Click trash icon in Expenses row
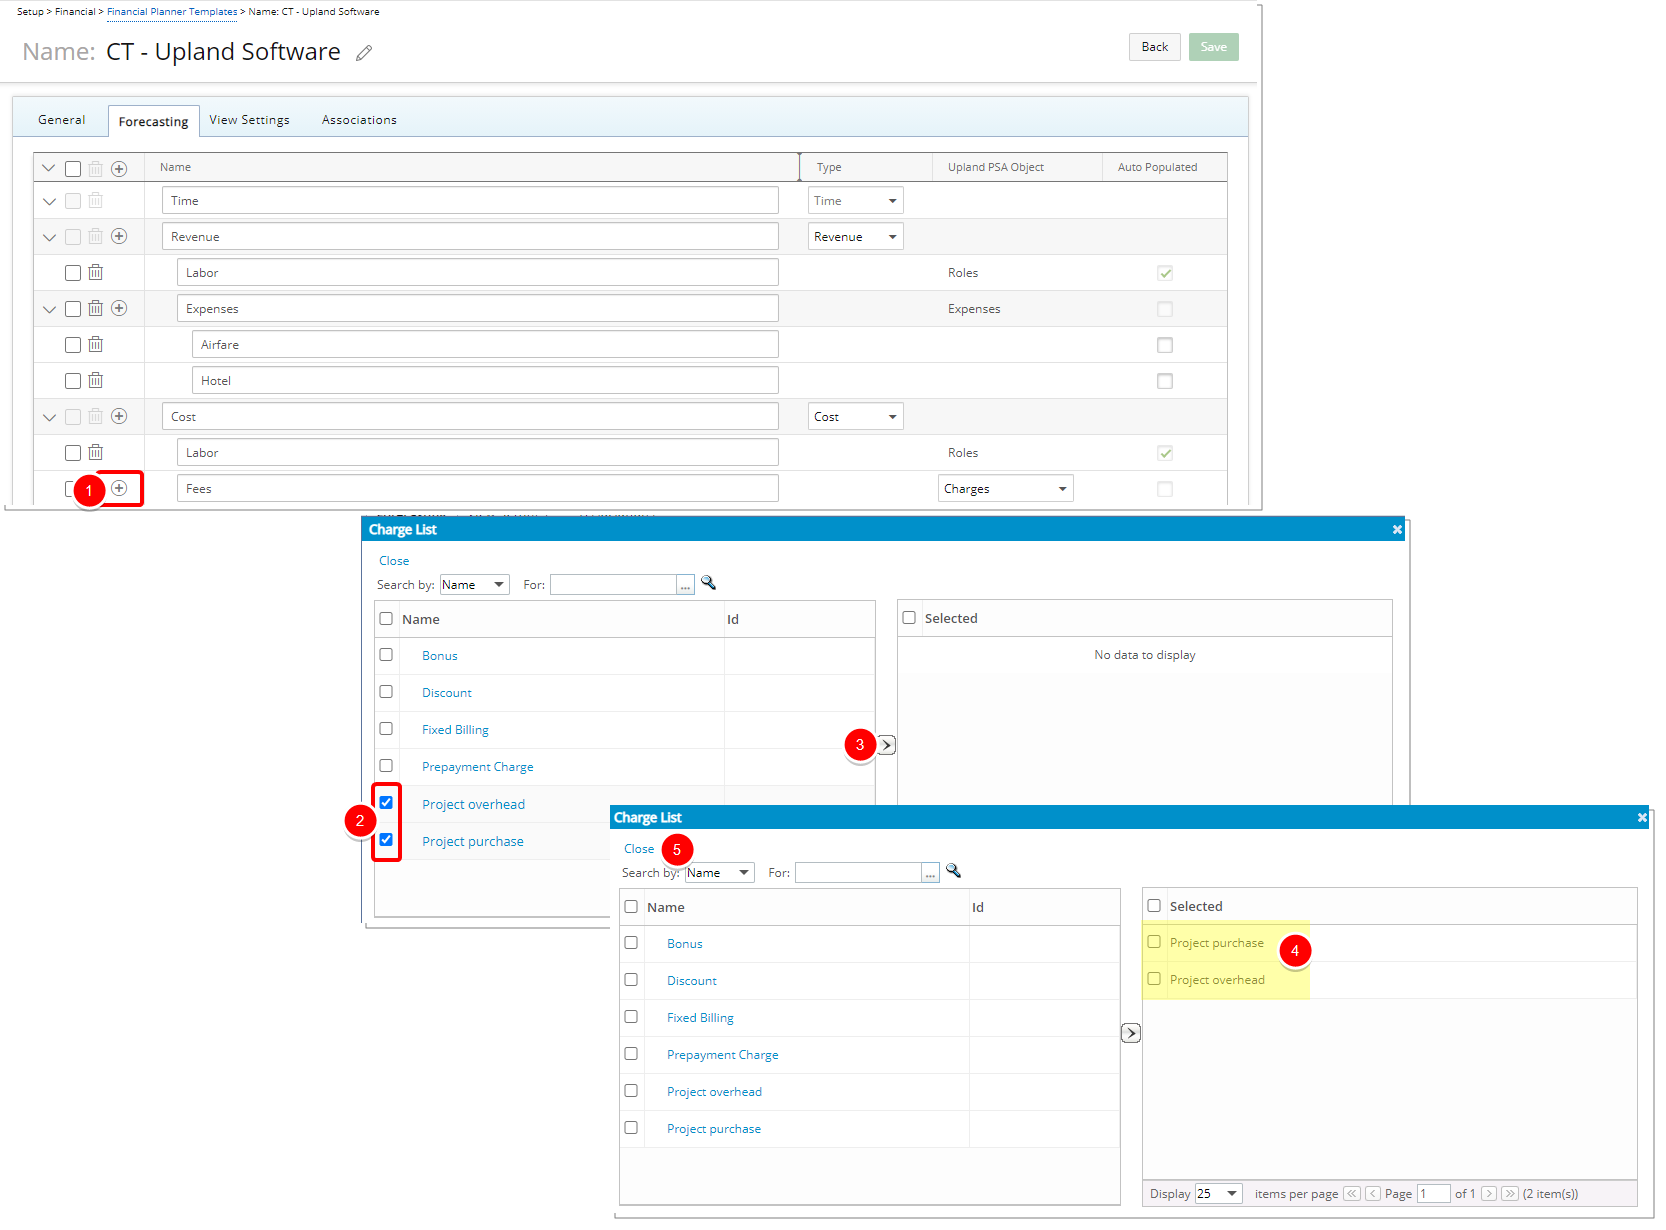Viewport: 1666px width, 1230px height. (x=96, y=308)
